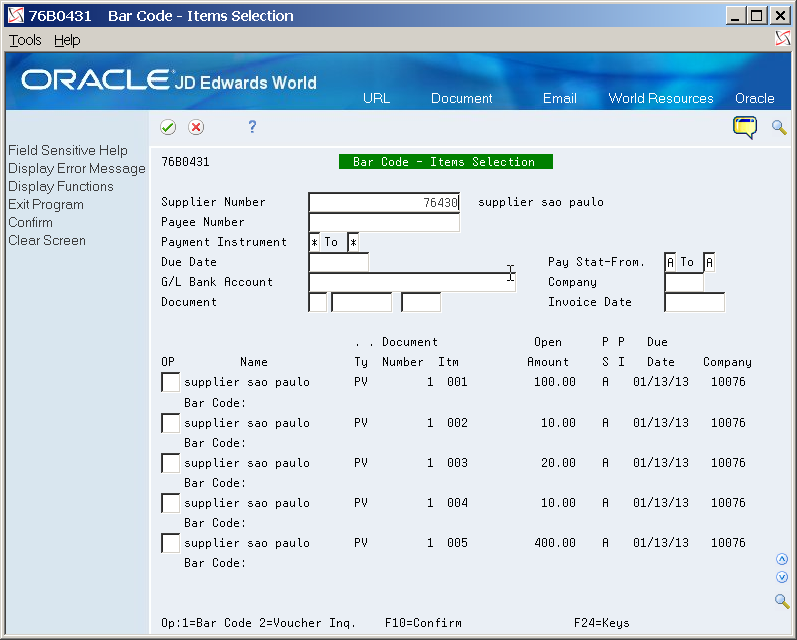
Task: Open the Oracle link in the banner
Action: tap(754, 98)
